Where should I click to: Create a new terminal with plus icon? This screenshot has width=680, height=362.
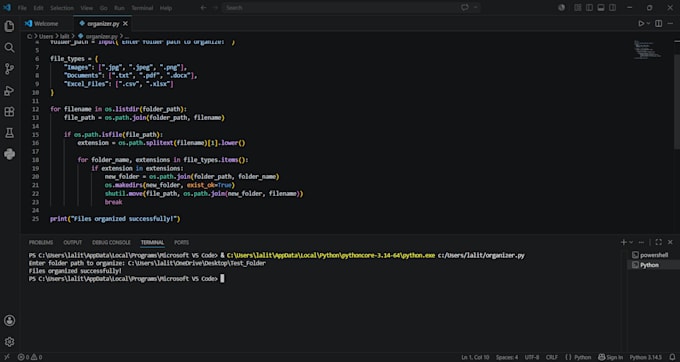[x=623, y=242]
